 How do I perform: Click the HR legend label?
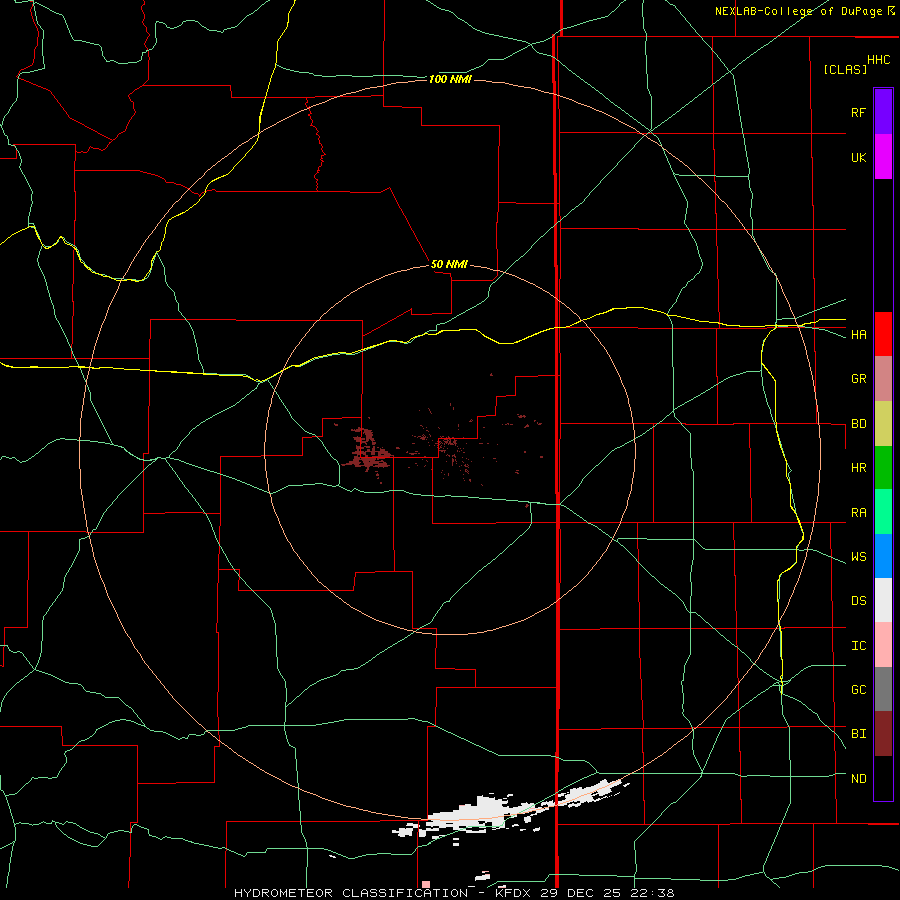coord(858,468)
